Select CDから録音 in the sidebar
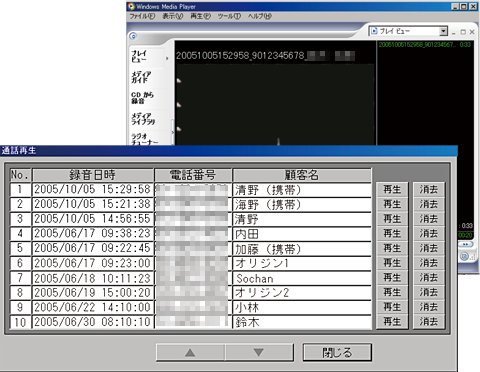The width and height of the screenshot is (480, 372). point(142,98)
